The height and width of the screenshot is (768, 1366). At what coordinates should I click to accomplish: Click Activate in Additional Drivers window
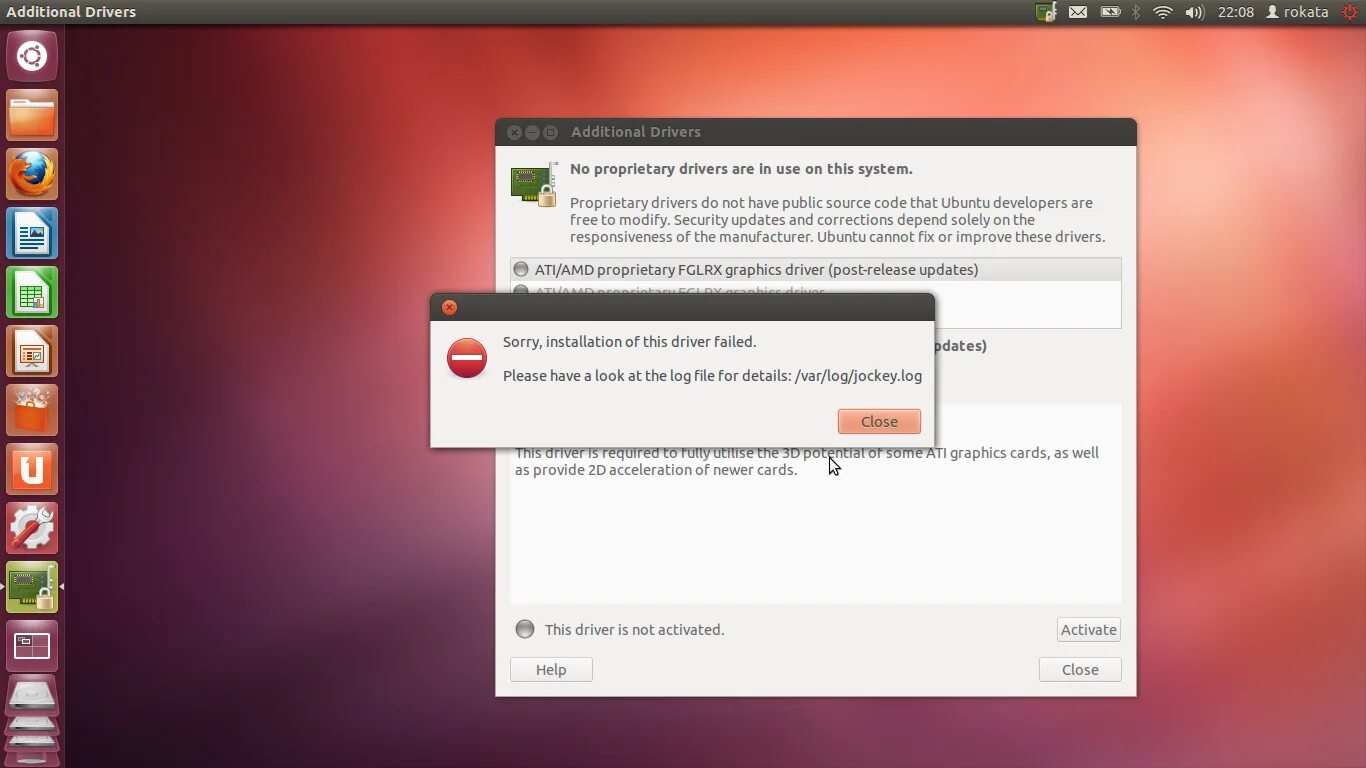[x=1089, y=629]
